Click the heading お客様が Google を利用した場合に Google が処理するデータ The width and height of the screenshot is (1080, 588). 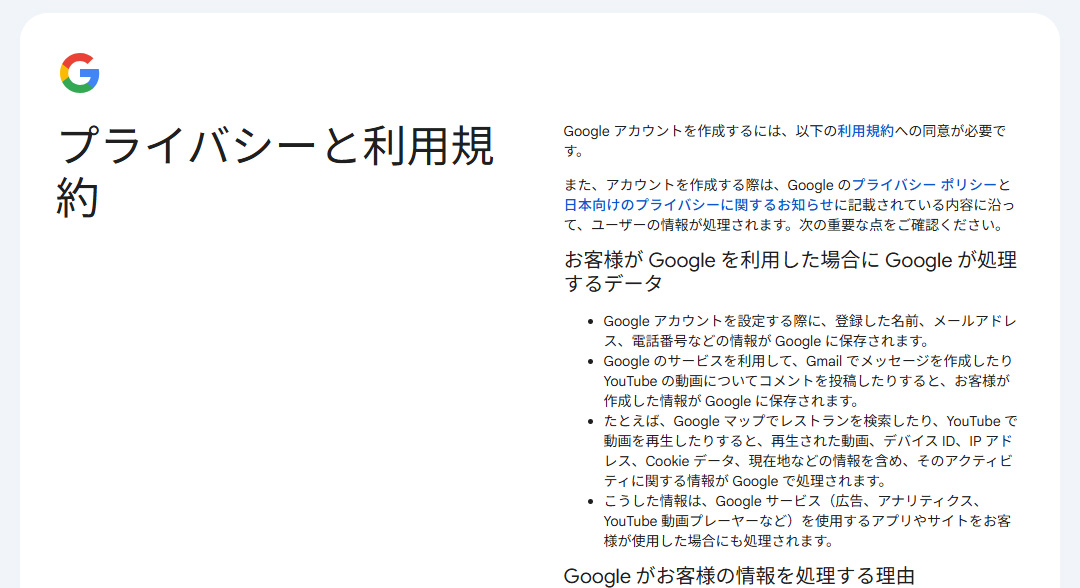791,269
